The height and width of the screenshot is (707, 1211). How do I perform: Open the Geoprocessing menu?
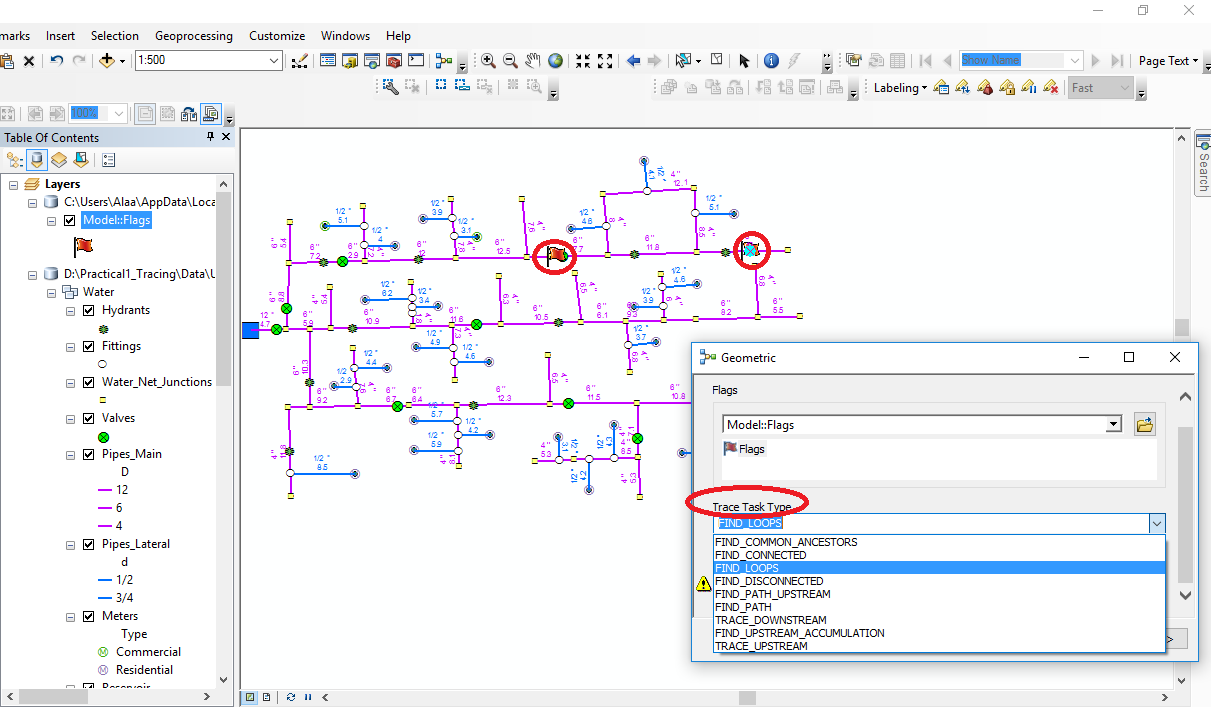pyautogui.click(x=194, y=36)
